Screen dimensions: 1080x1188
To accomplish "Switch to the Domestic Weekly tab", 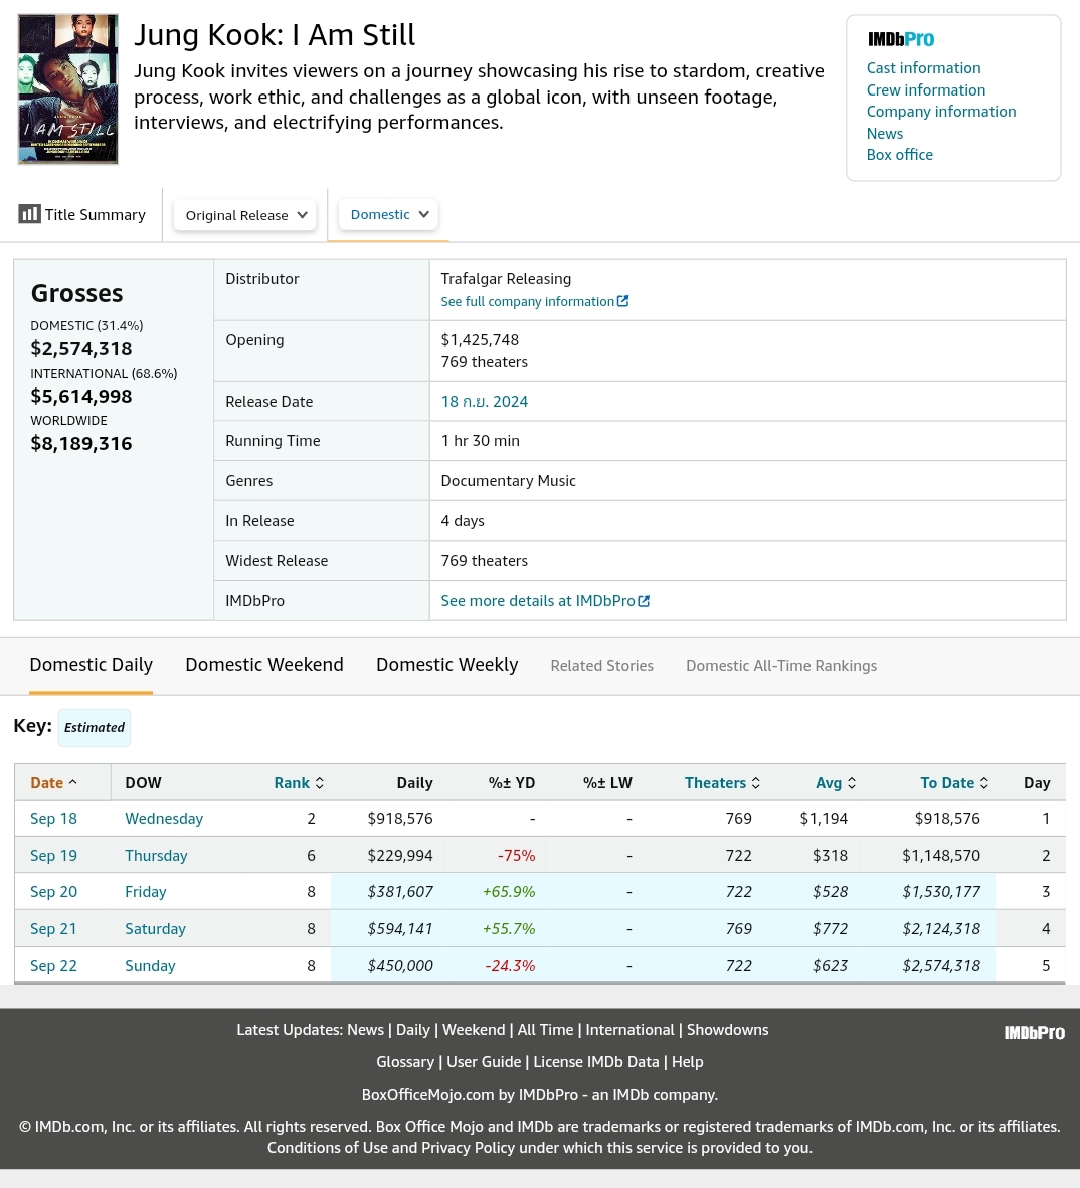I will pyautogui.click(x=447, y=665).
